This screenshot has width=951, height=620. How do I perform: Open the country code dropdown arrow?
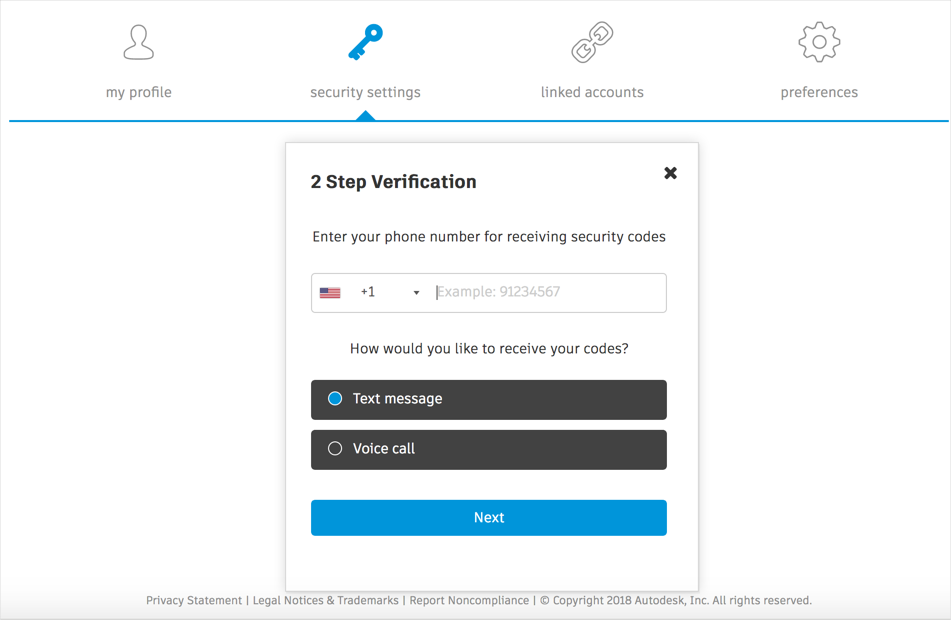(417, 293)
